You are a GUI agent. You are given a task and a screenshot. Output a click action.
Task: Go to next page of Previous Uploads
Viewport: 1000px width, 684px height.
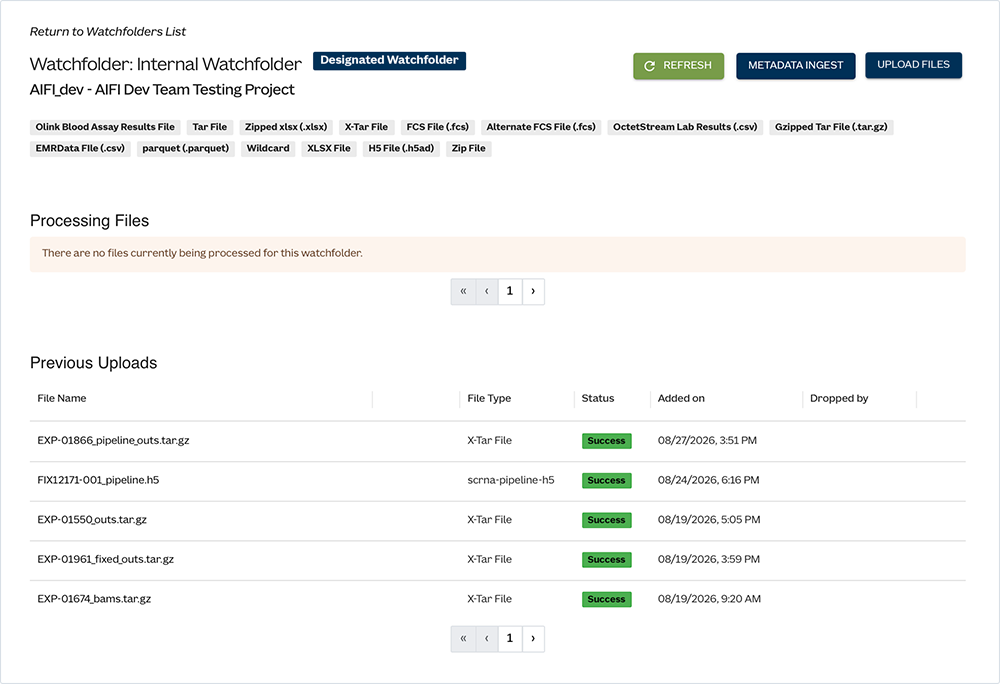[x=533, y=639]
